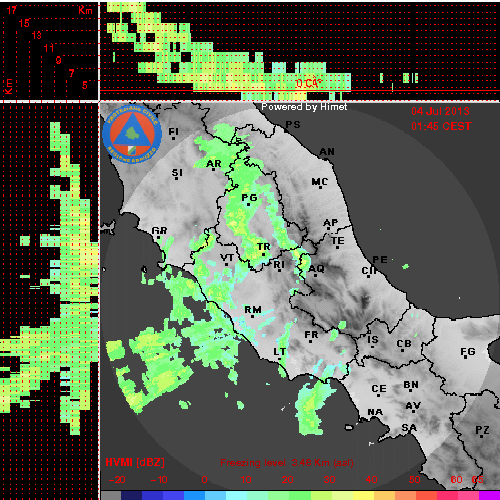
Task: Click the 40 value on the dBZ scale
Action: click(371, 480)
